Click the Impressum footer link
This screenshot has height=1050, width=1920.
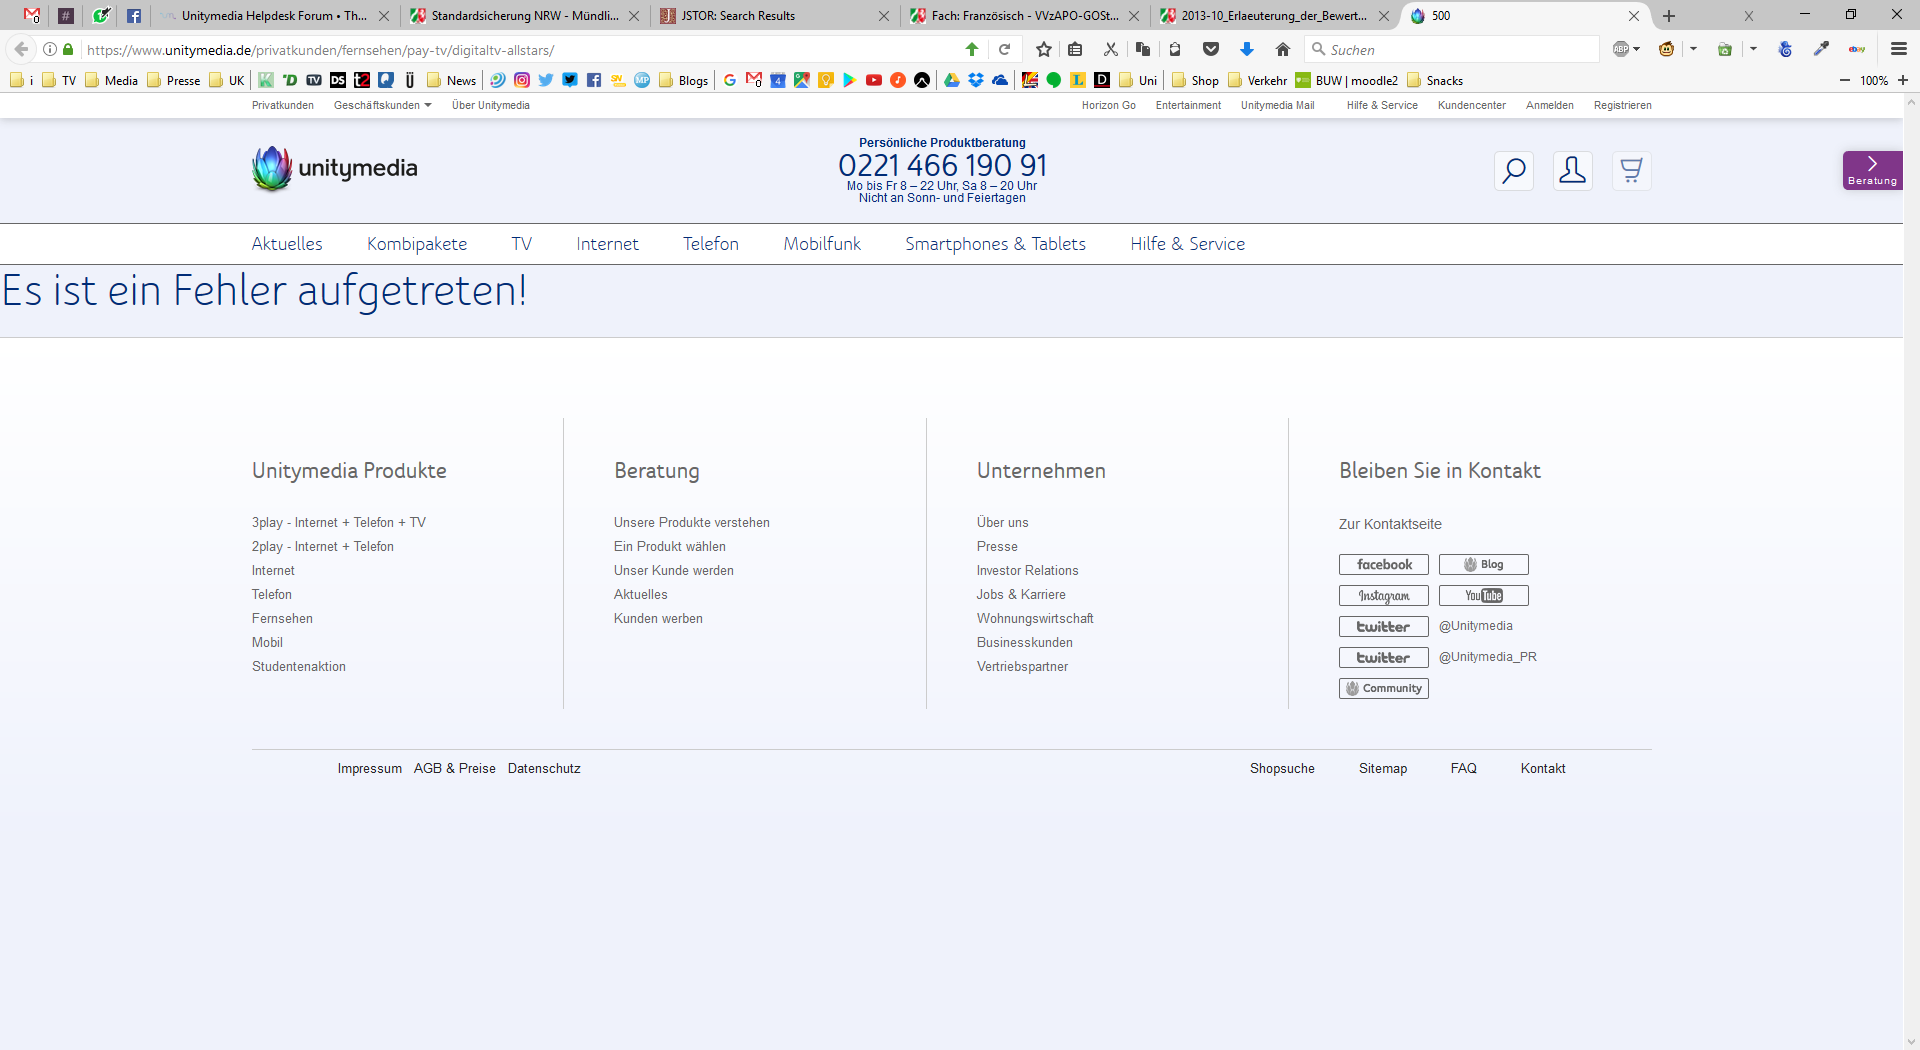click(369, 769)
